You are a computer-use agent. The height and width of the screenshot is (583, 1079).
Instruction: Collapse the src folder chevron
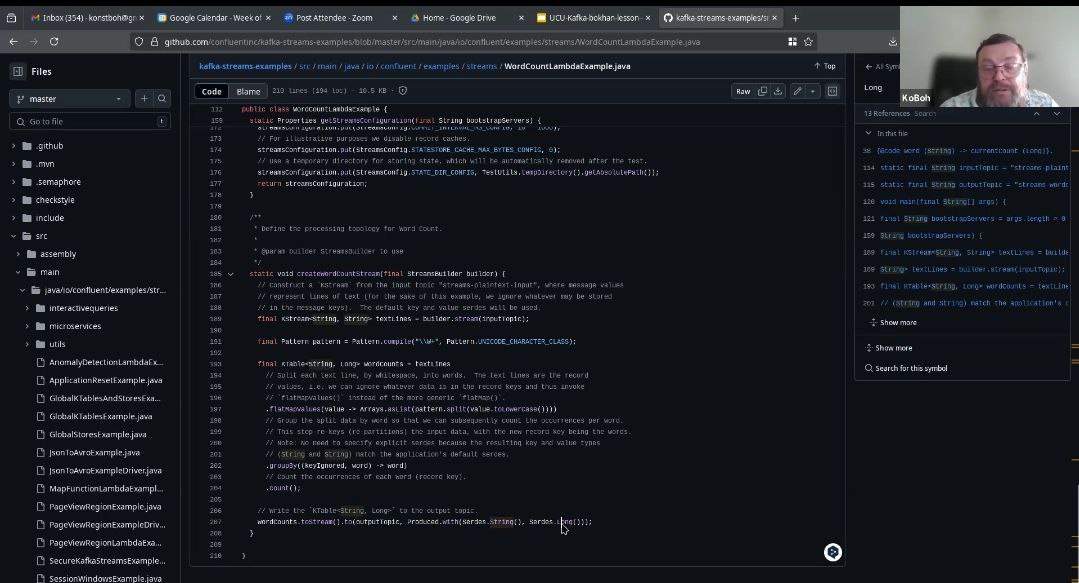(x=14, y=236)
